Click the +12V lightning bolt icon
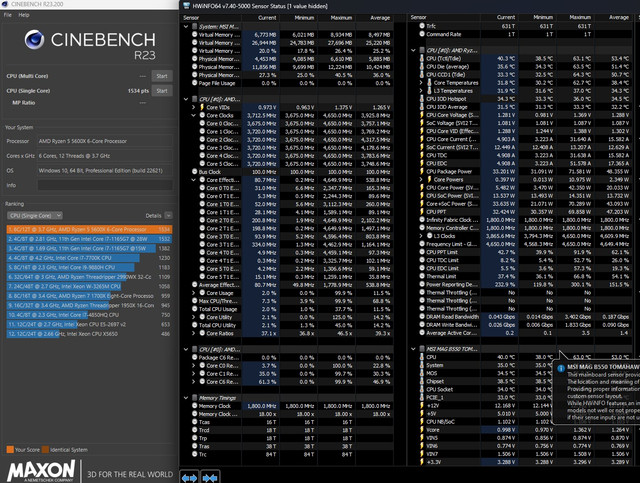This screenshot has height=483, width=640. 422,405
